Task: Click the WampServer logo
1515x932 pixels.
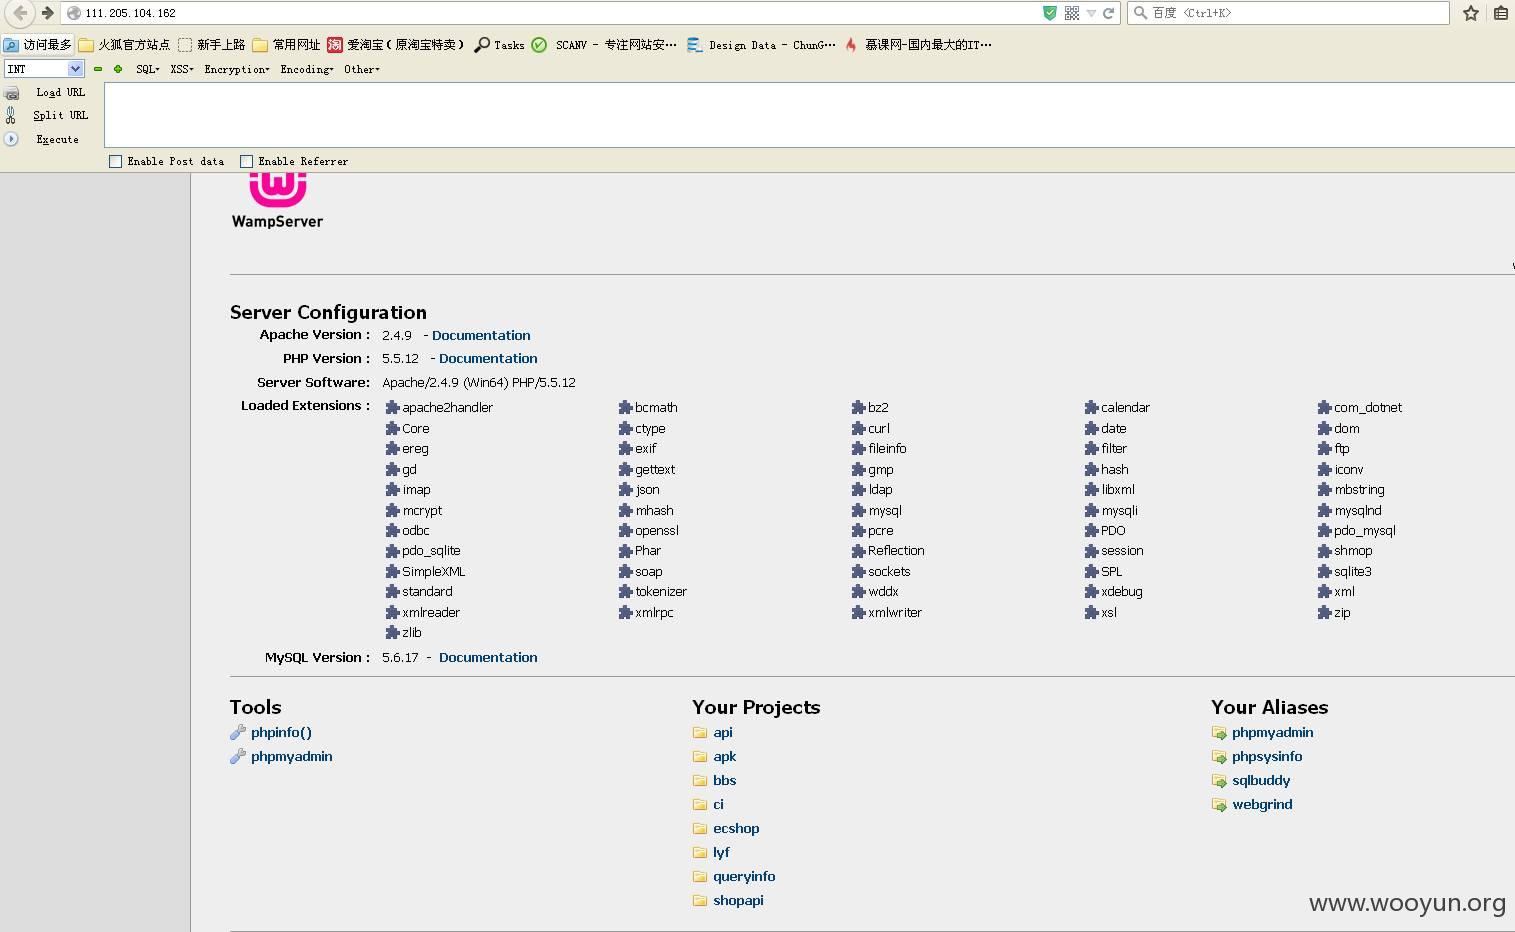Action: 277,201
